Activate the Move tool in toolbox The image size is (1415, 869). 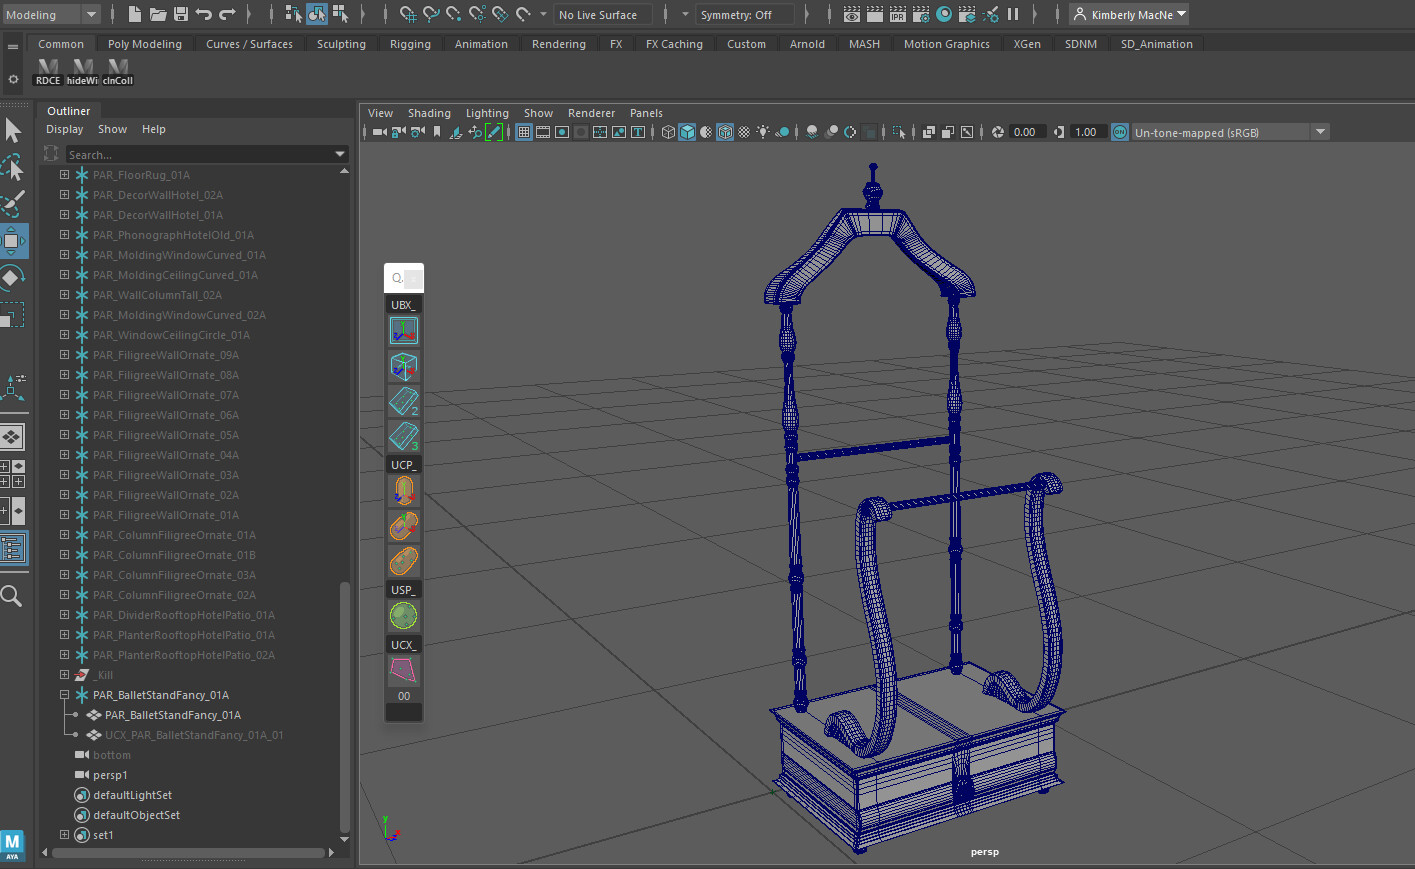(x=13, y=241)
